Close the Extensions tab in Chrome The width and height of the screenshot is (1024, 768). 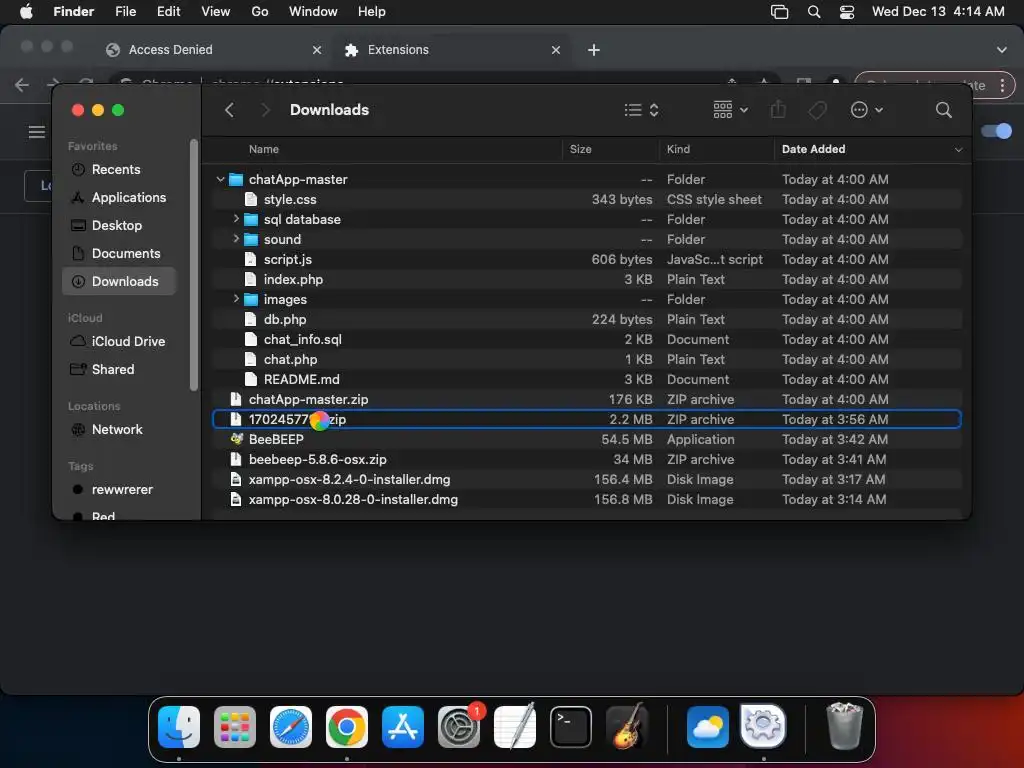[x=556, y=50]
